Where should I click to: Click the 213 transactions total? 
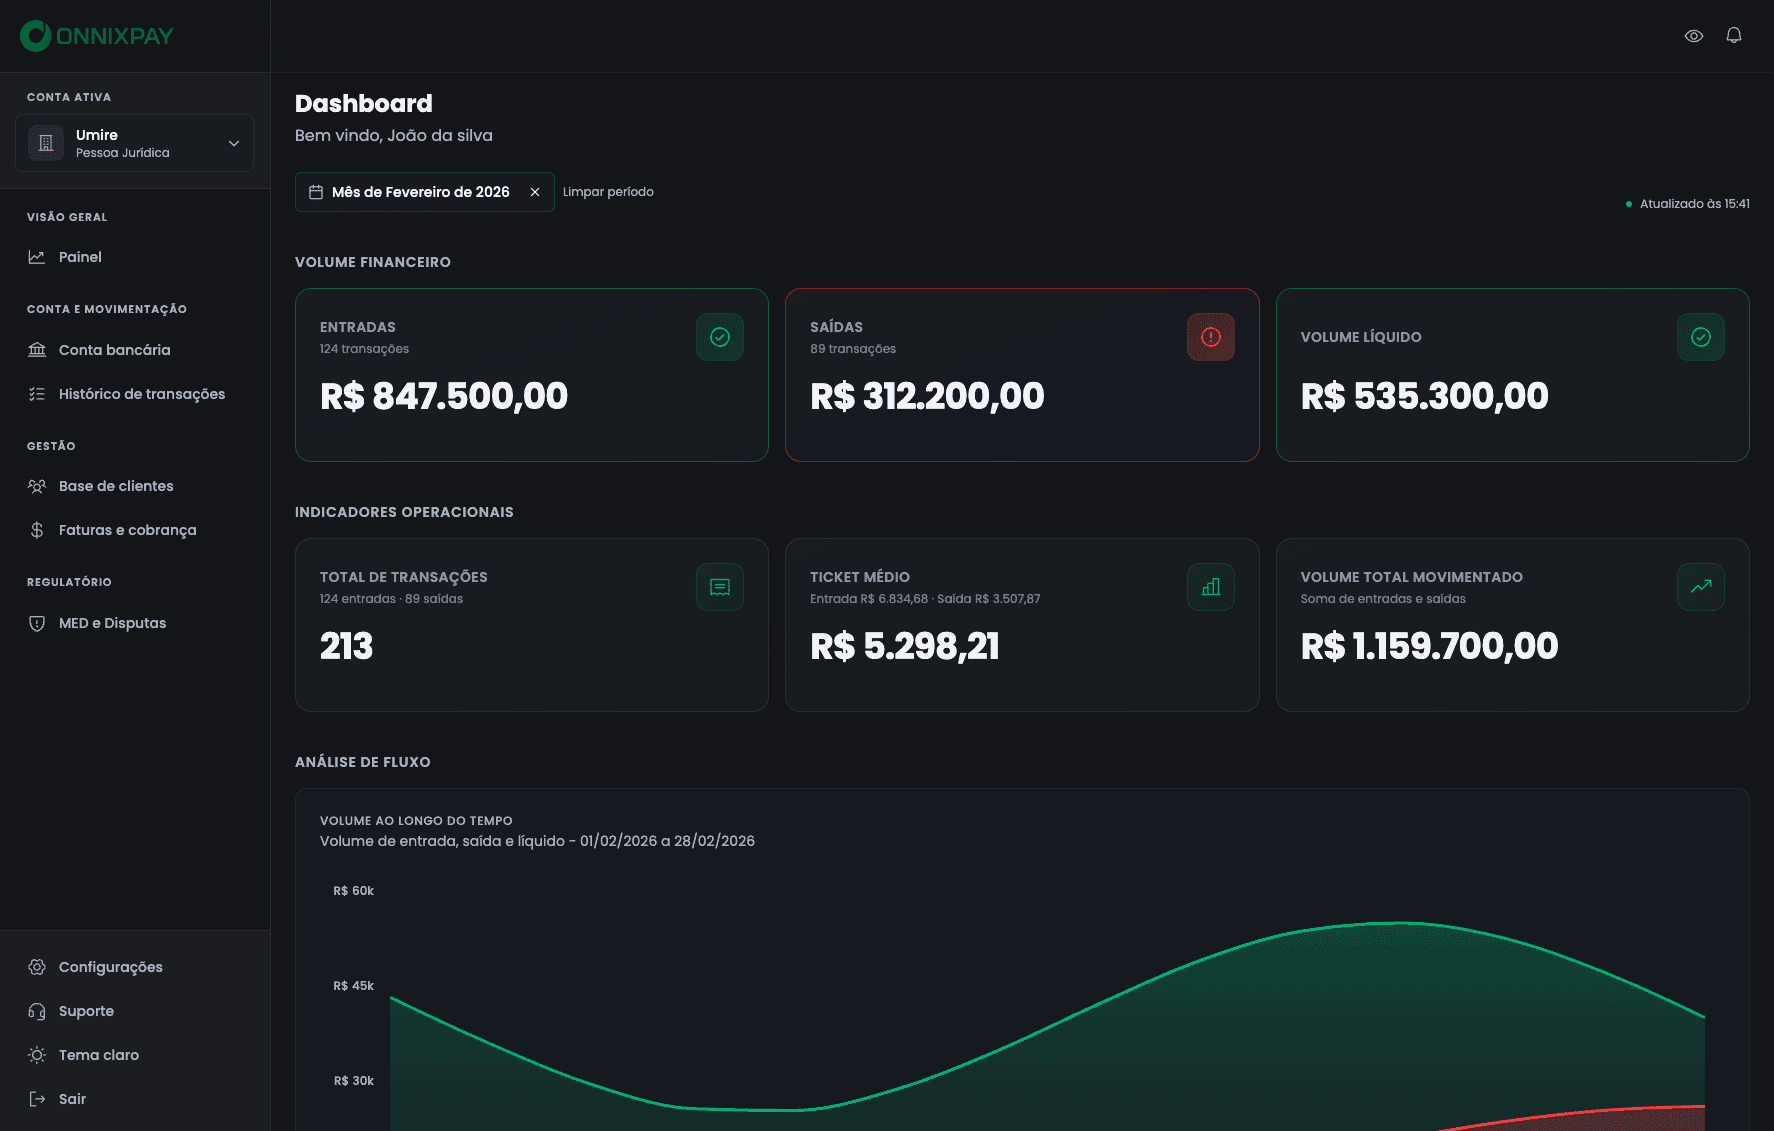[x=346, y=646]
